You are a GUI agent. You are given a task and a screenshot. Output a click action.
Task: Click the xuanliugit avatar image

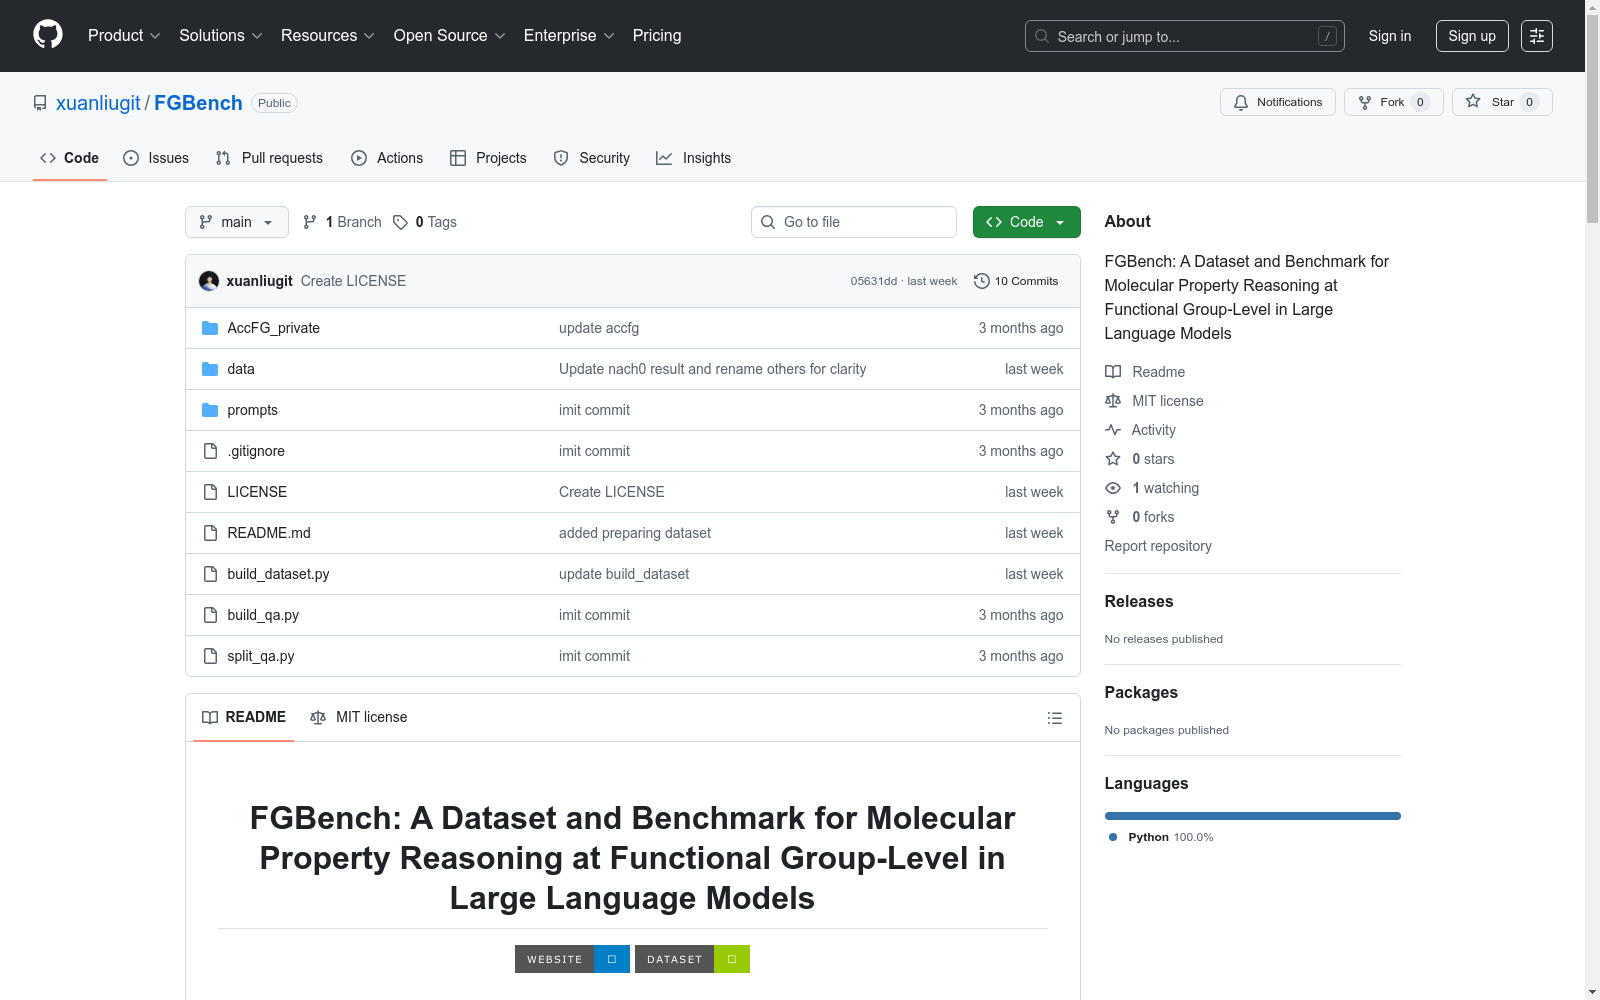(209, 281)
